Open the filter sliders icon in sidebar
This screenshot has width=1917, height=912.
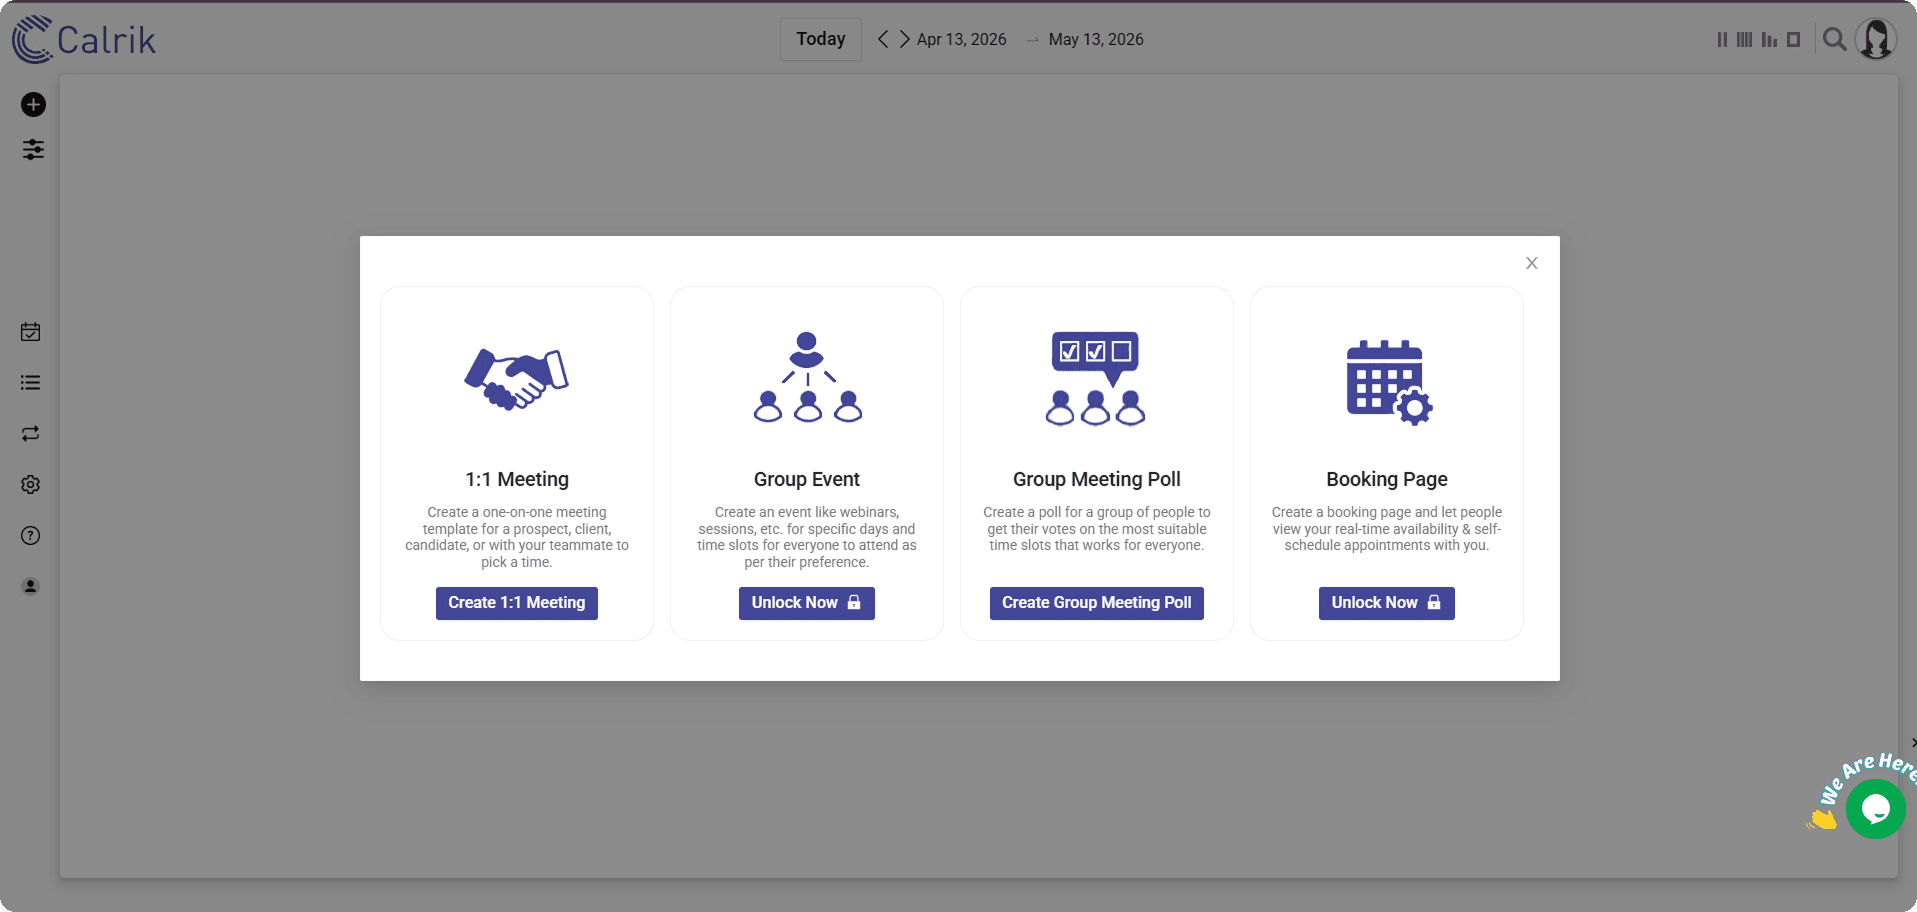click(33, 150)
